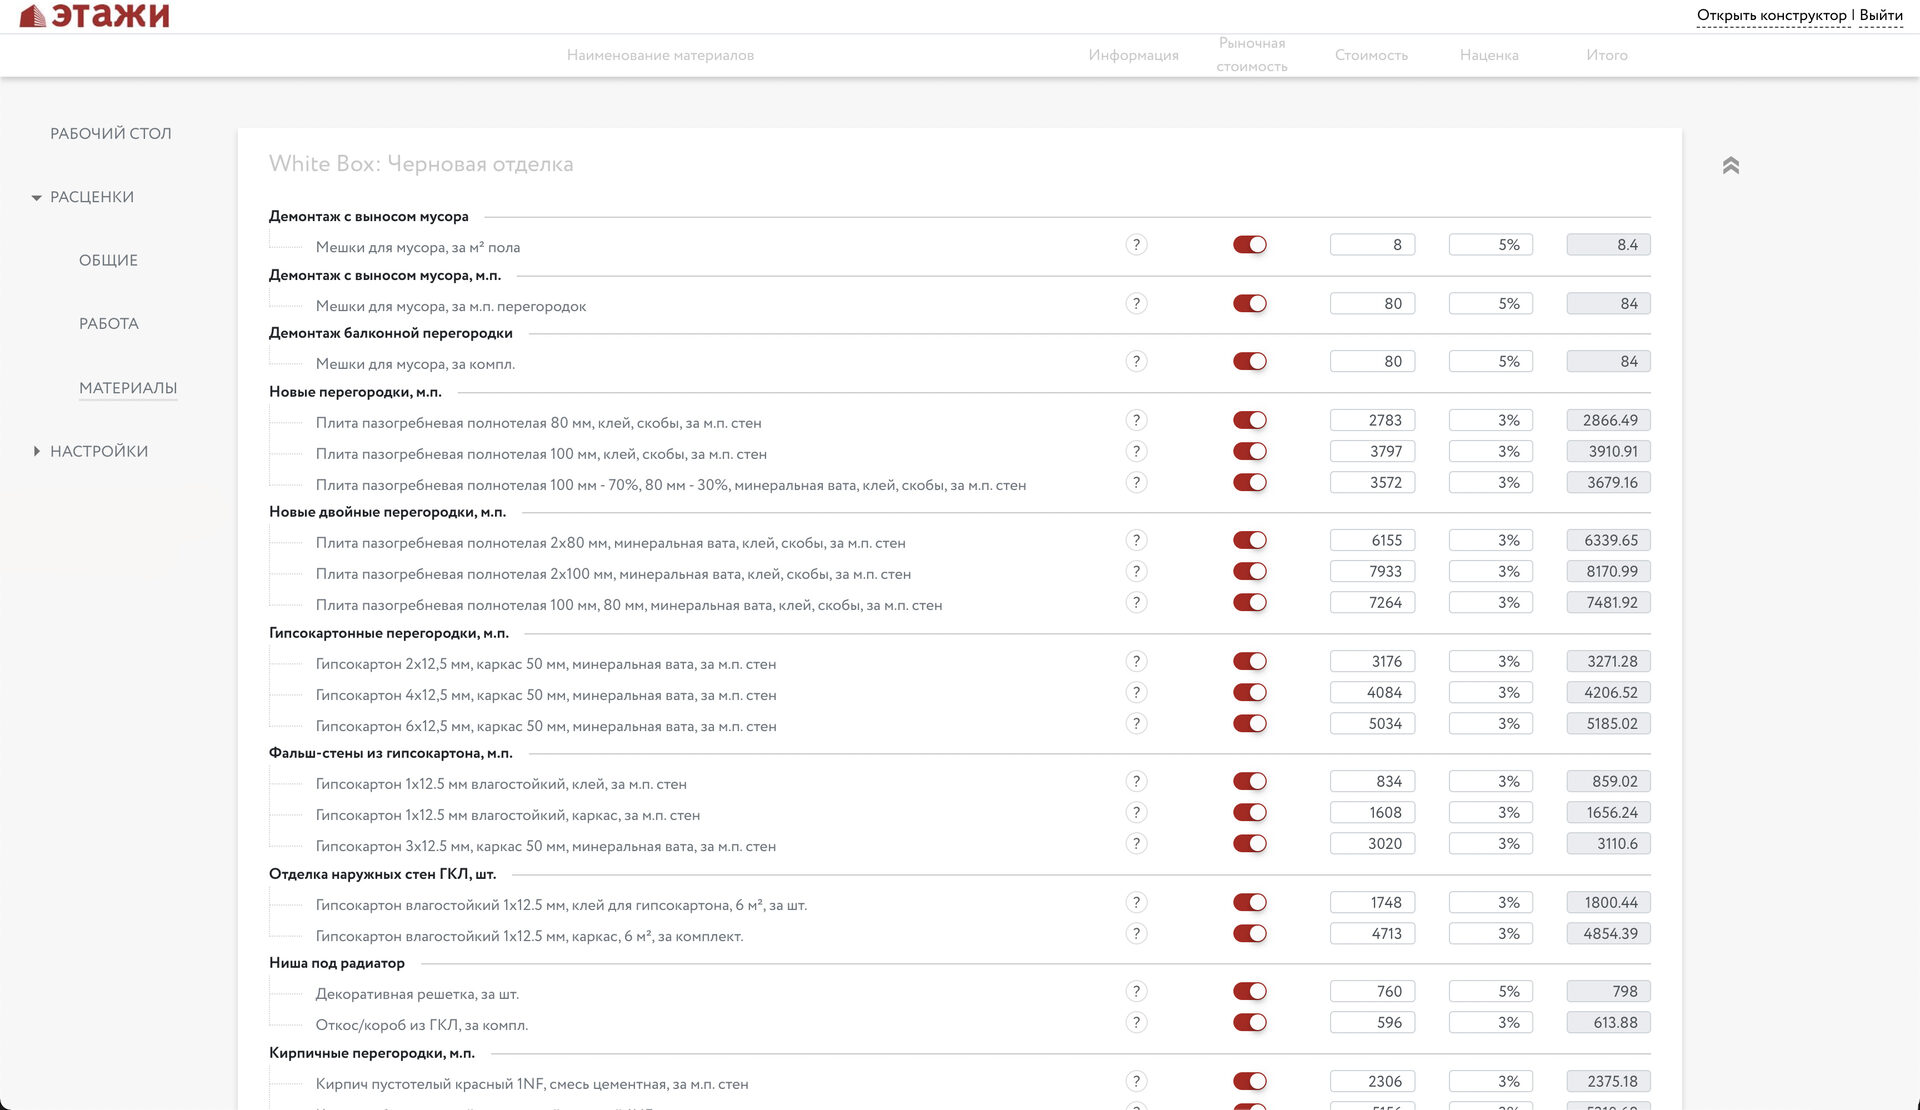Click markup field for Декоративная решетка

1490,992
